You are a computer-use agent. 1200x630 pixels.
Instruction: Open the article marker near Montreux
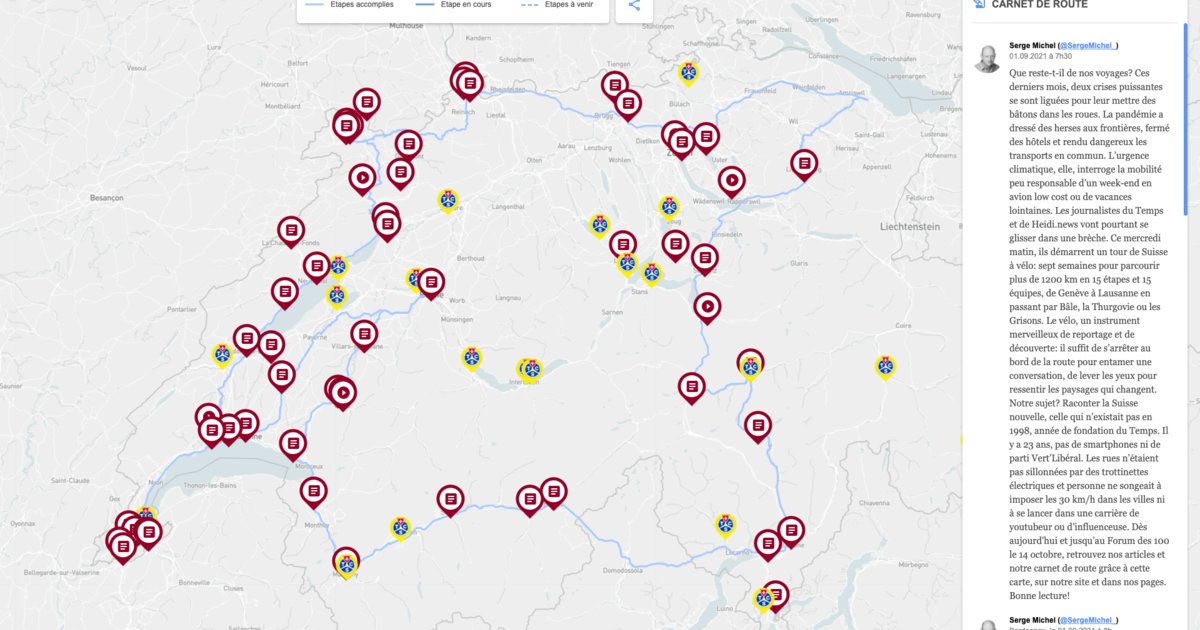293,443
